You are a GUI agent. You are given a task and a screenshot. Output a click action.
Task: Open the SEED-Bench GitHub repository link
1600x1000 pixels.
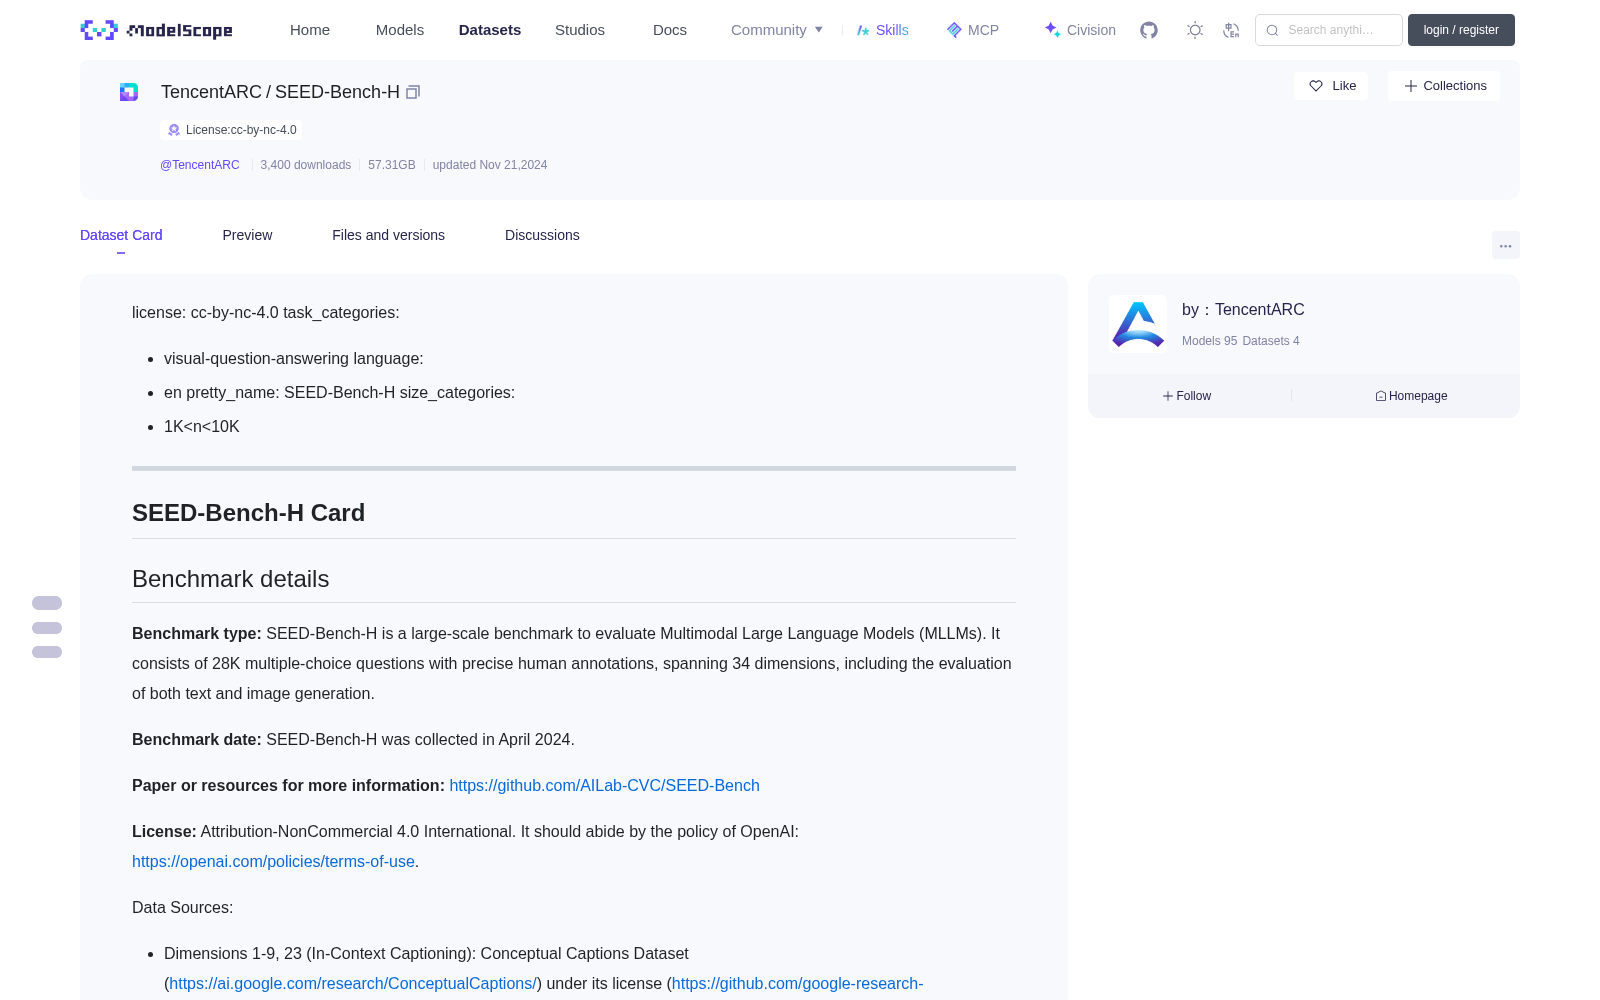pos(604,786)
